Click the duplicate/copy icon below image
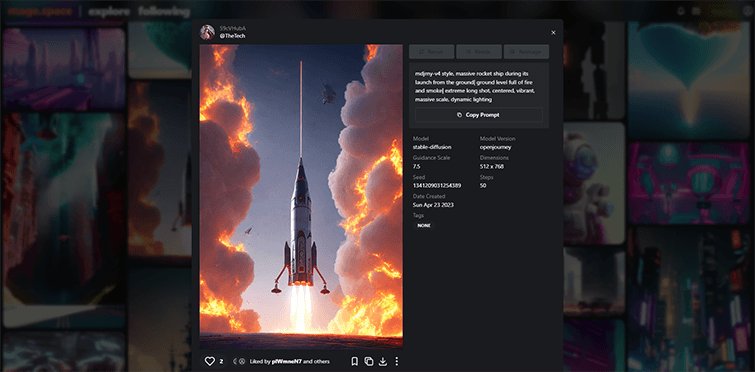Screen dimensions: 755x372 pyautogui.click(x=369, y=361)
